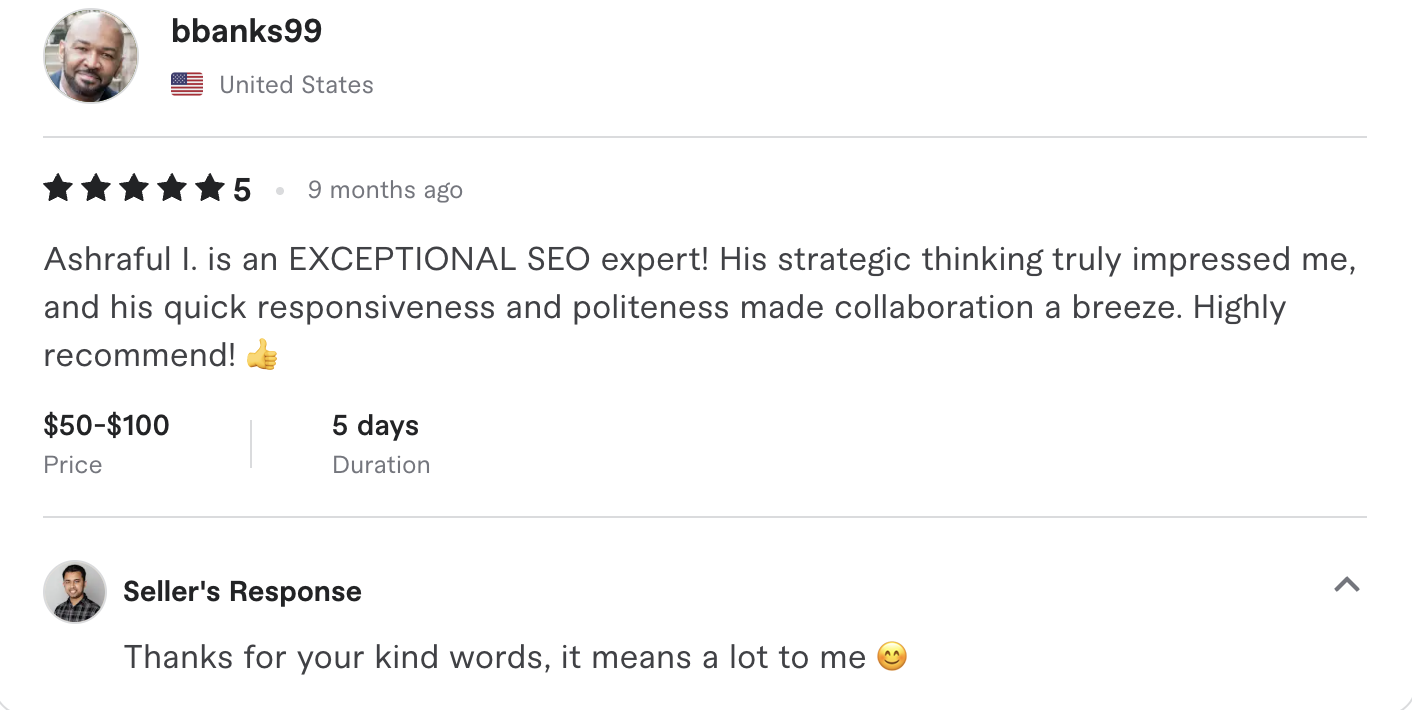Click the second star icon
Screen dimensions: 1412x710
pyautogui.click(x=96, y=188)
